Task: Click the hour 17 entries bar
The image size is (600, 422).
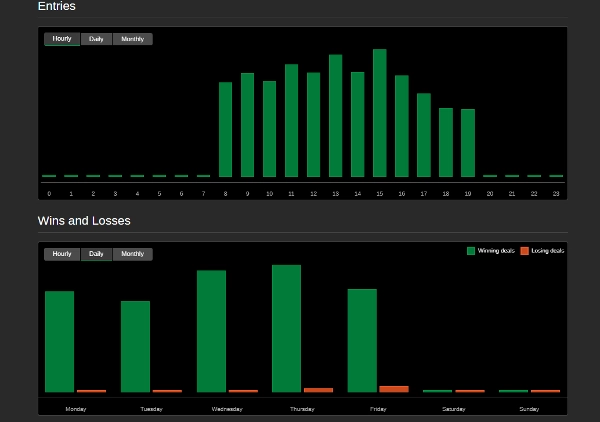Action: [x=424, y=135]
